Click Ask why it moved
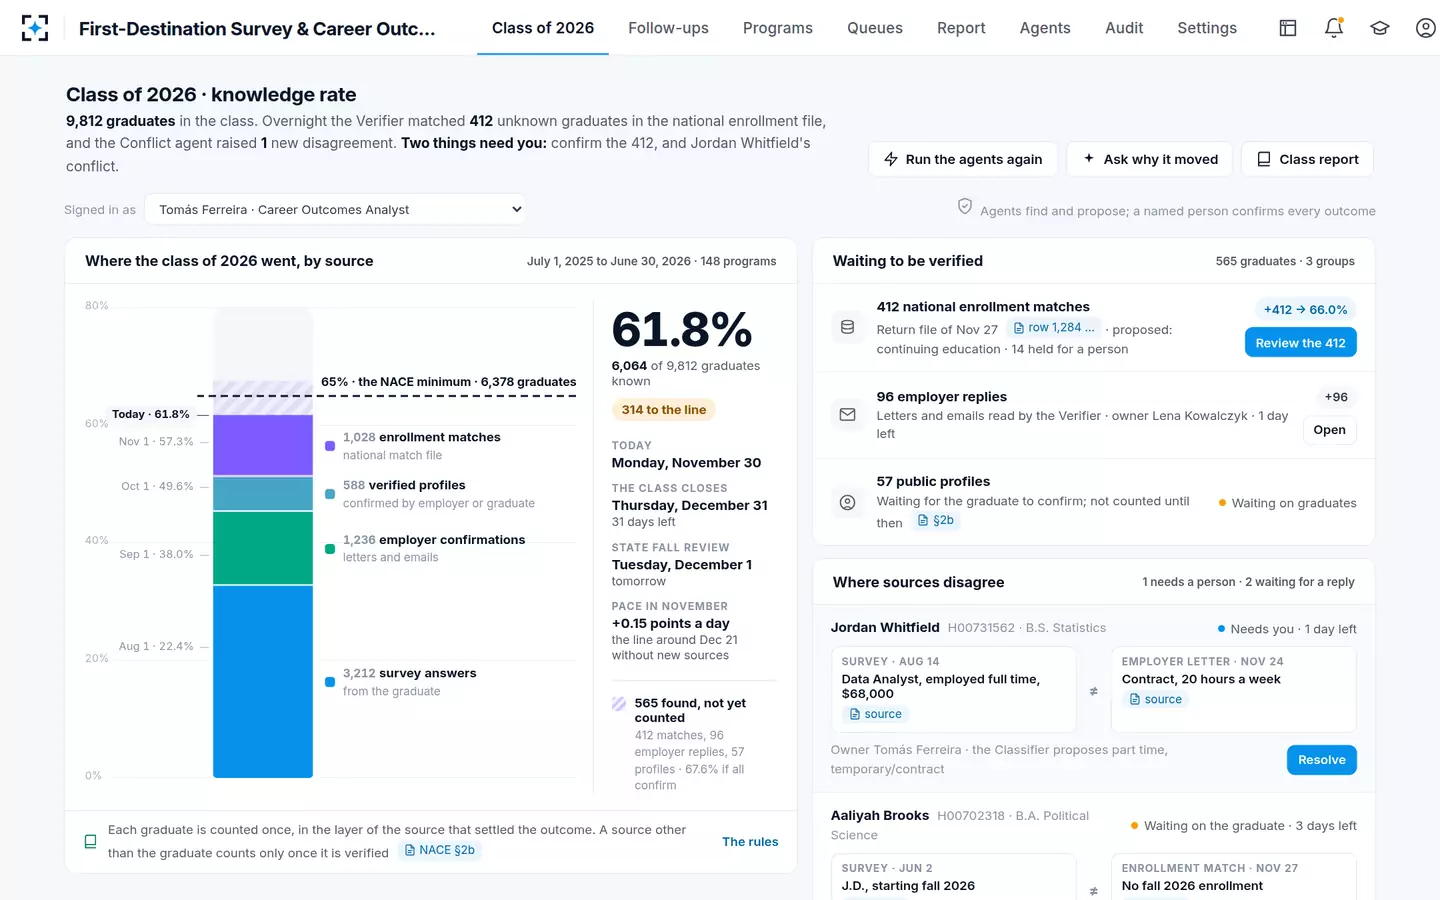The image size is (1440, 900). pyautogui.click(x=1150, y=159)
